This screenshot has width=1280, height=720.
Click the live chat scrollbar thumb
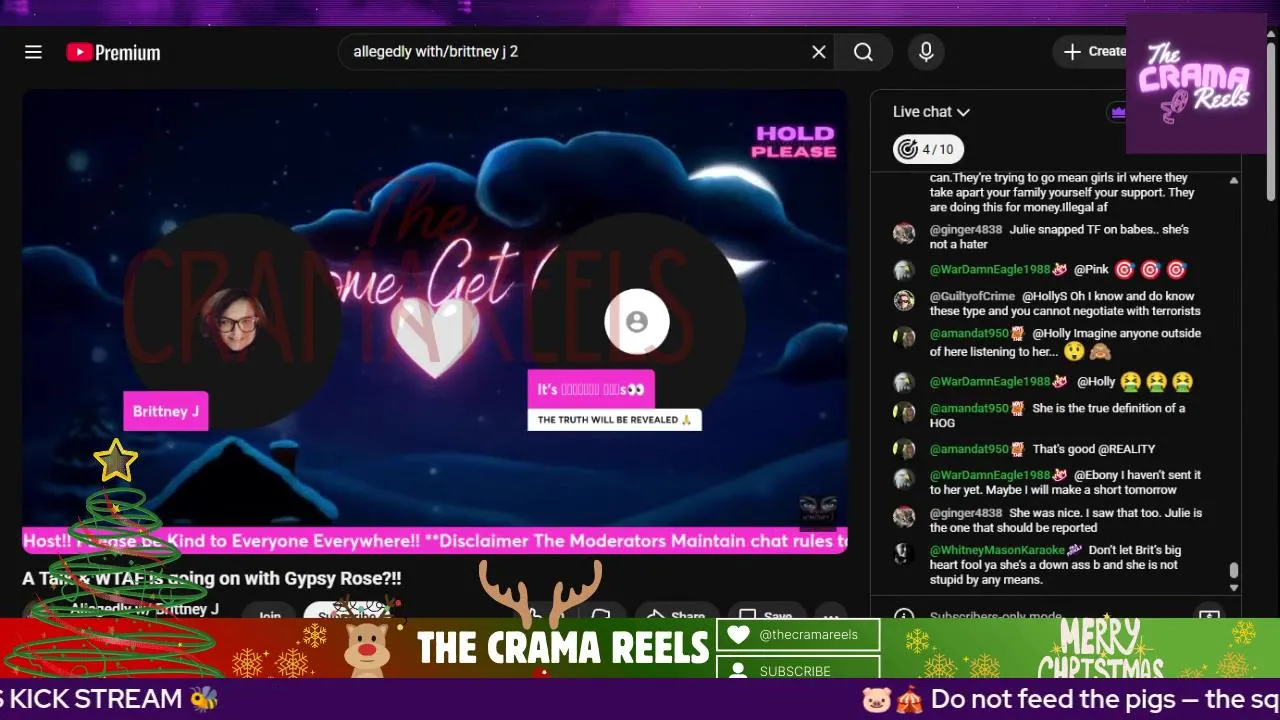coord(1234,570)
